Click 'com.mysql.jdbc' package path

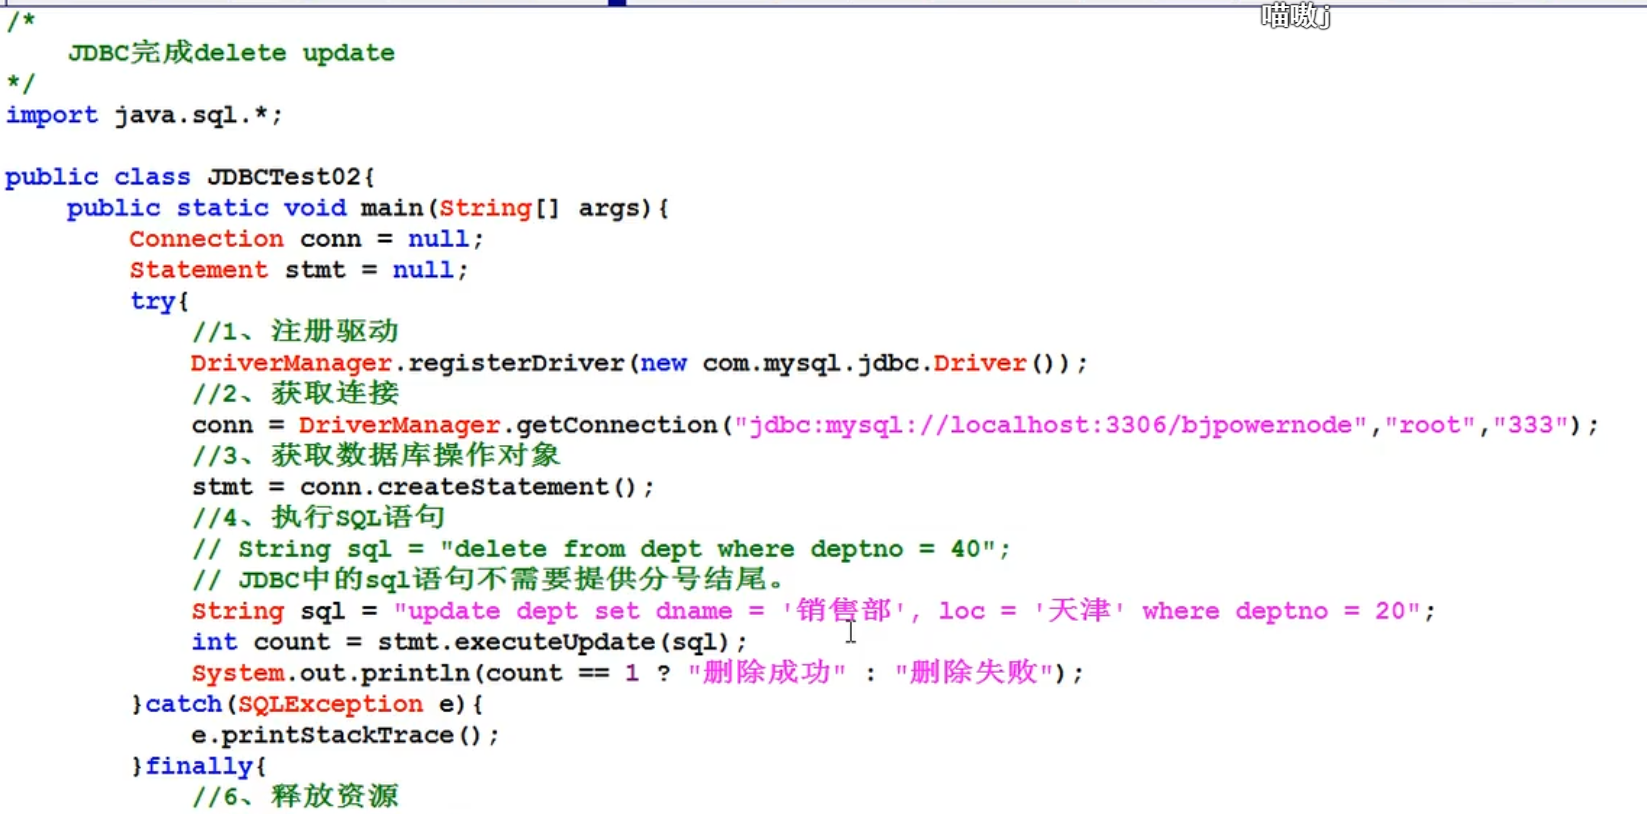click(810, 363)
